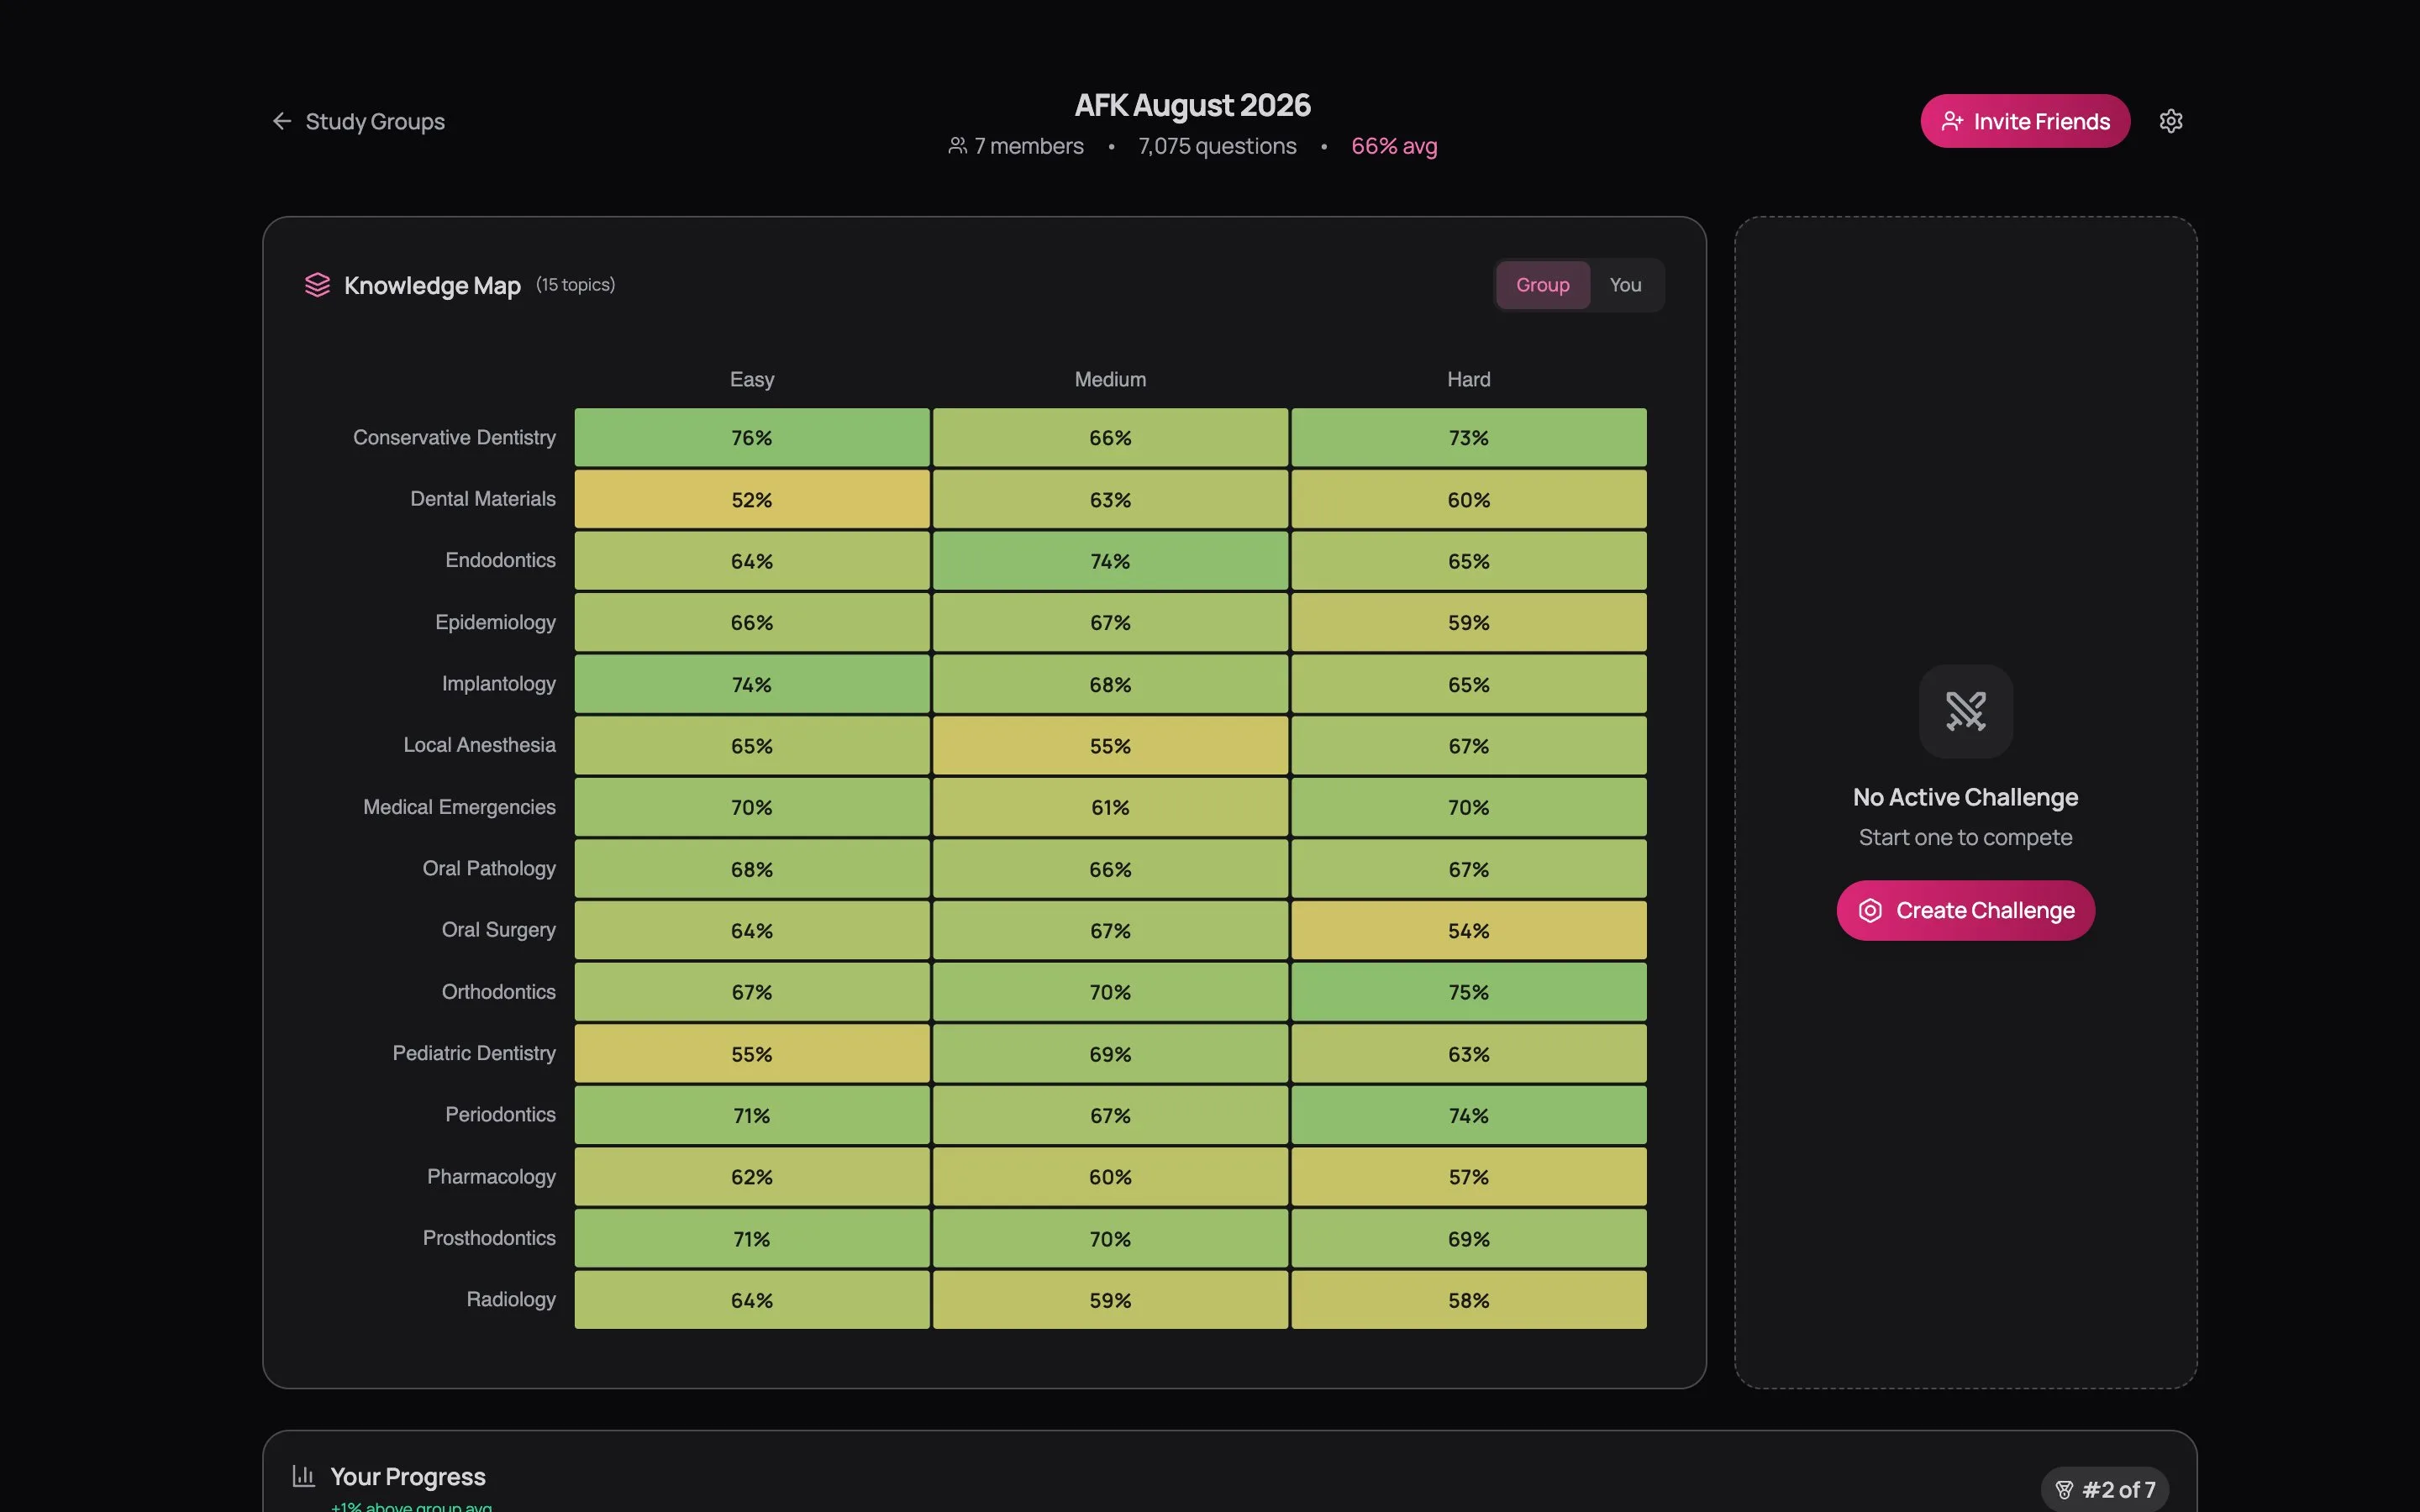Click the 76% Conservative Dentistry Easy cell
Image resolution: width=2420 pixels, height=1512 pixels.
751,437
